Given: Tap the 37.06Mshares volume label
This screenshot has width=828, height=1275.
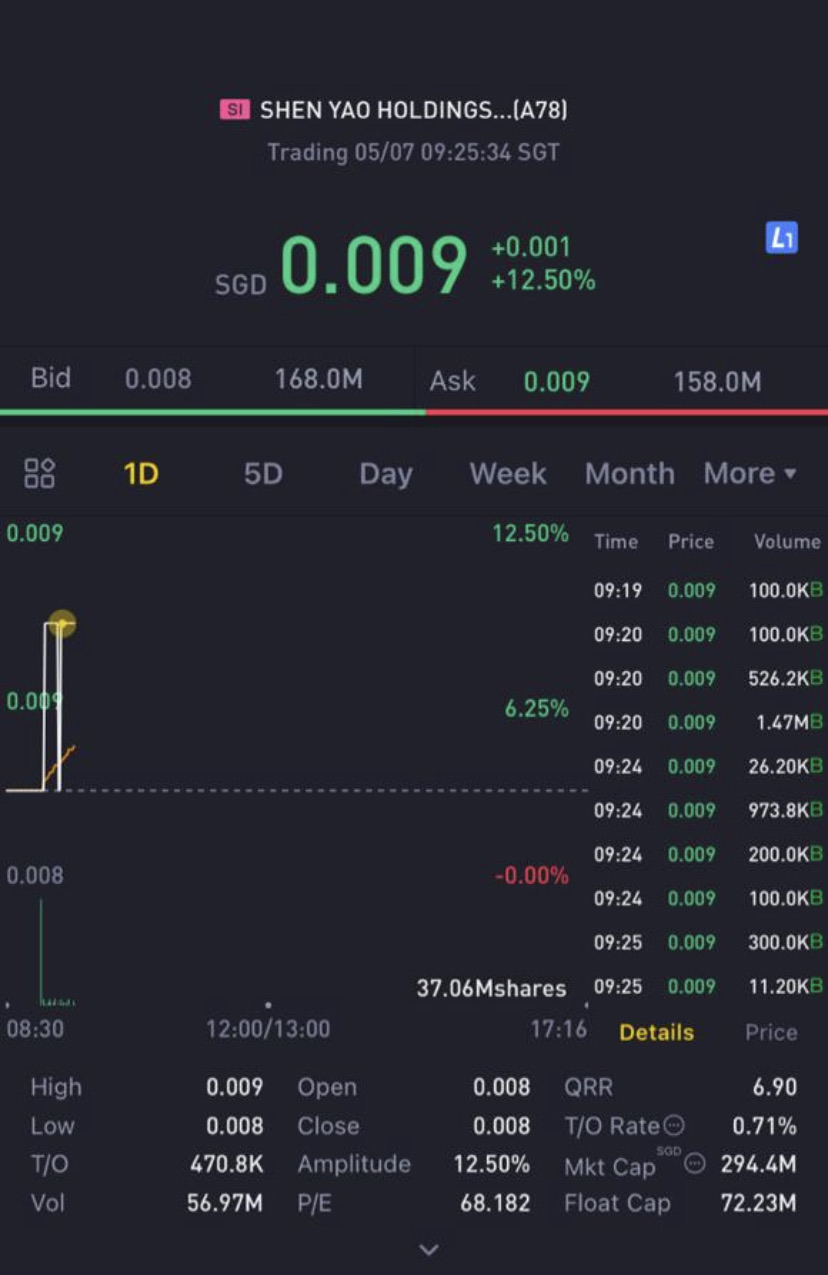Looking at the screenshot, I should 491,988.
